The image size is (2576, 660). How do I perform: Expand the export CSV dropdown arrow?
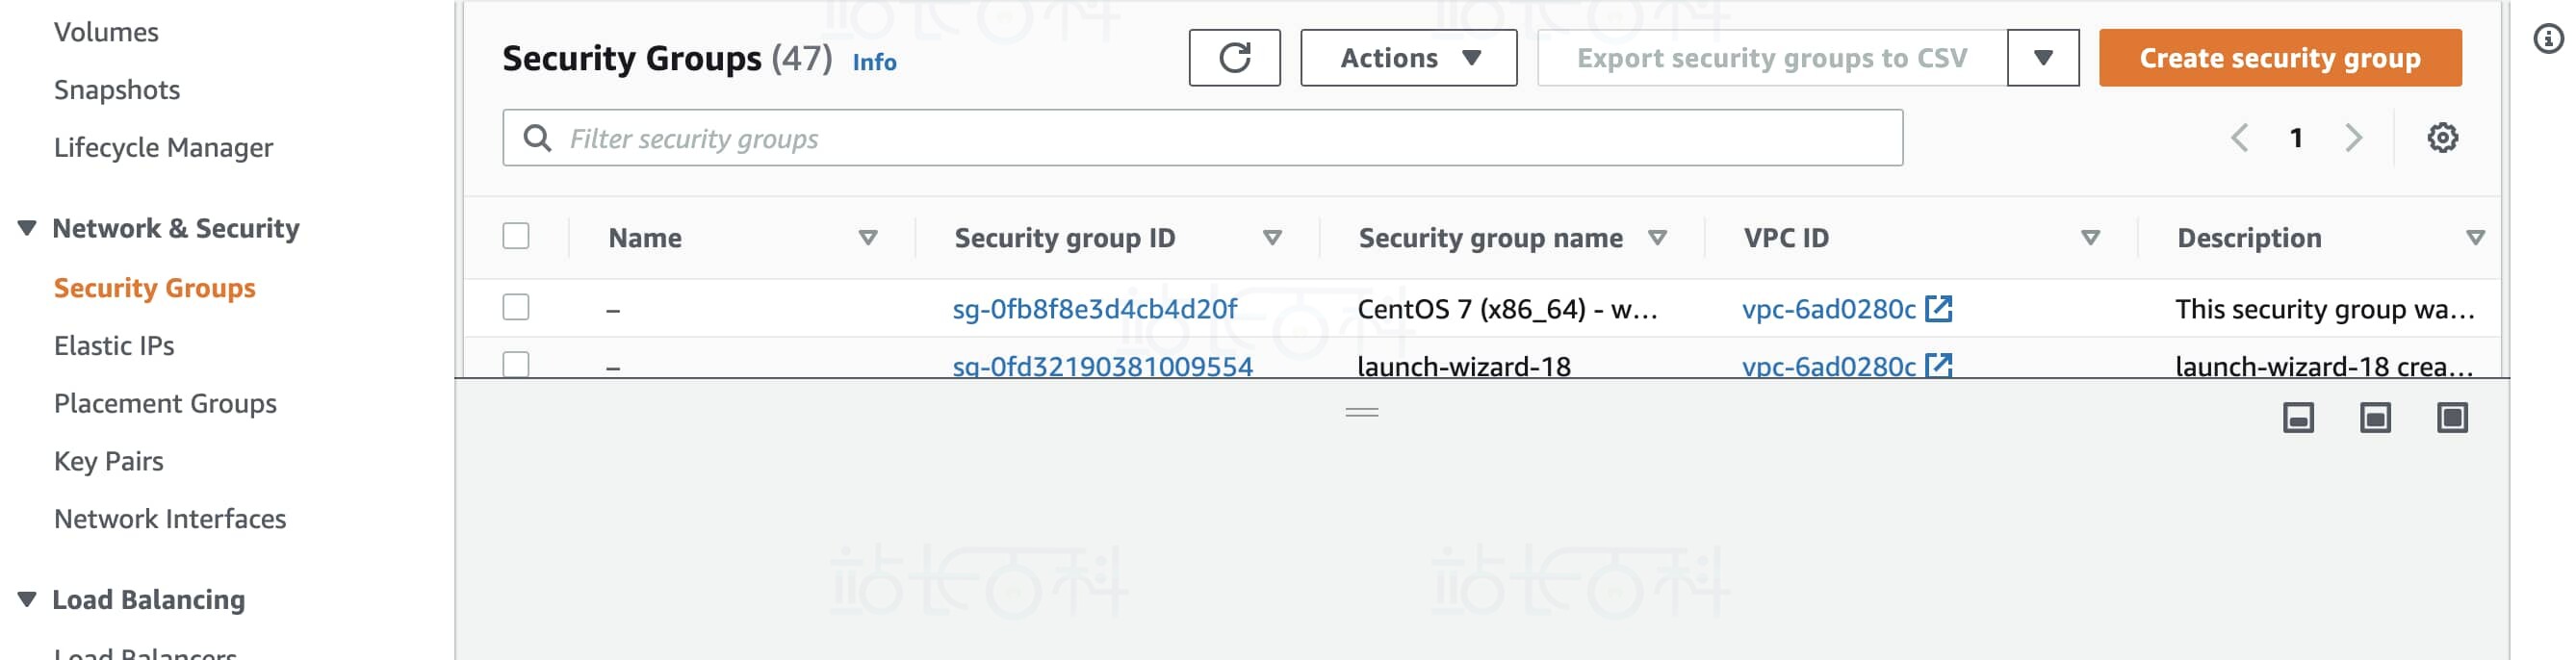(2042, 58)
